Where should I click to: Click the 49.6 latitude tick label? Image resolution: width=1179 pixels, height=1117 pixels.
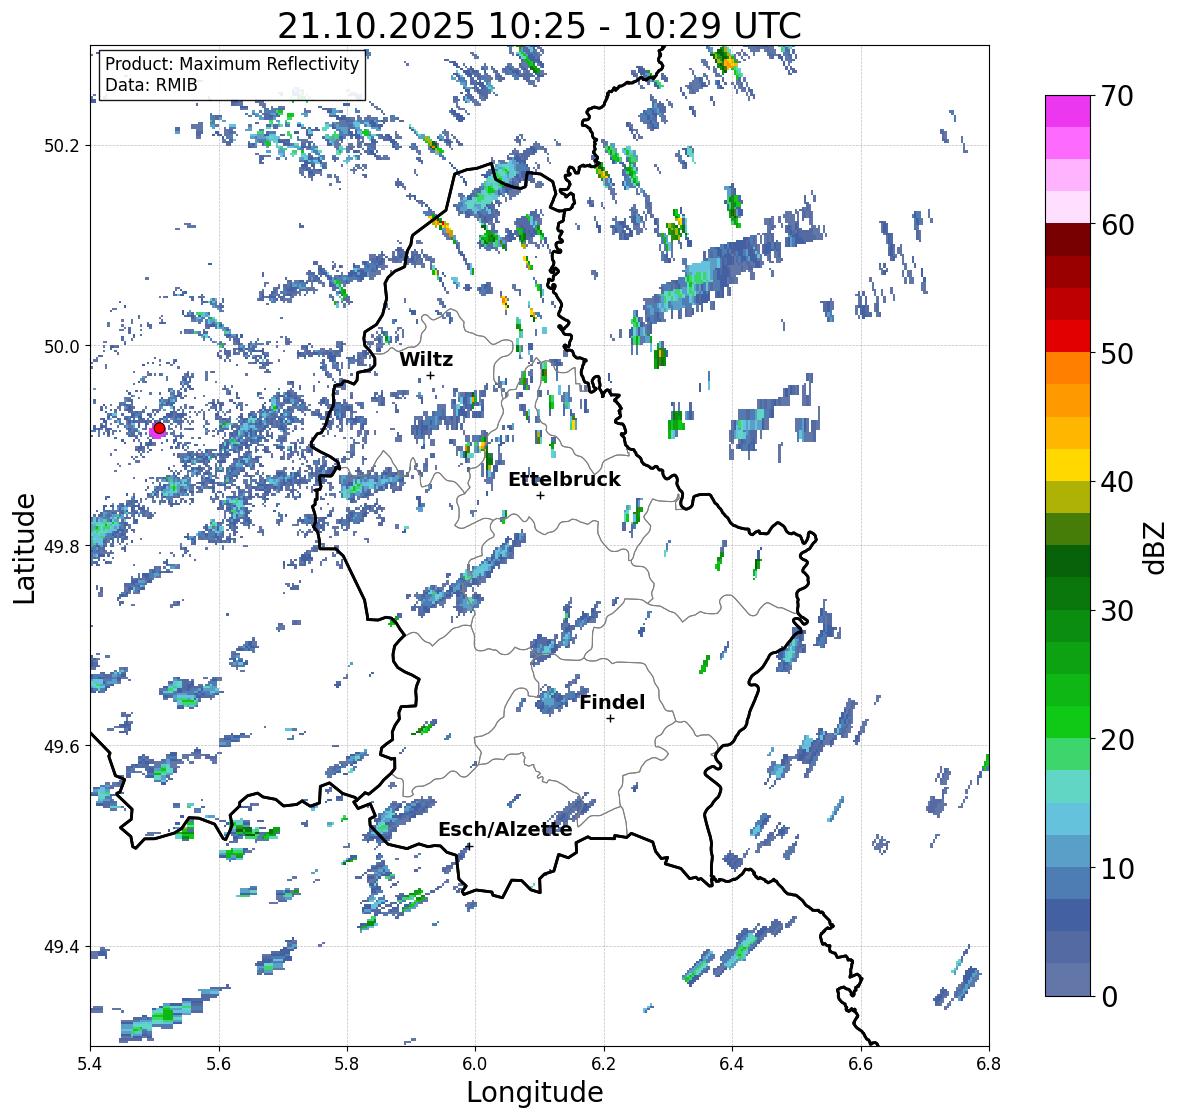click(x=62, y=746)
